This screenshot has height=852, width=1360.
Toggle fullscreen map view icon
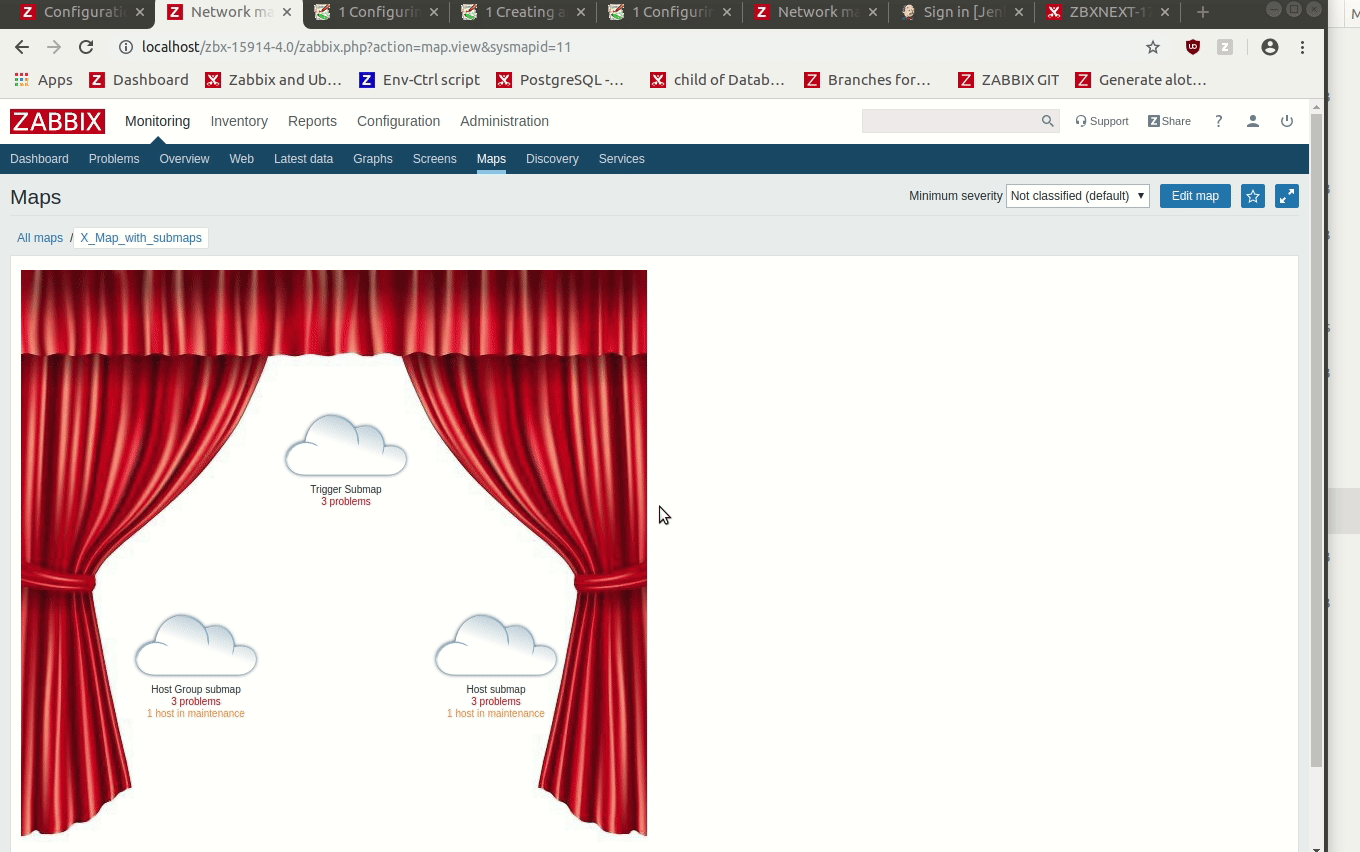point(1287,196)
